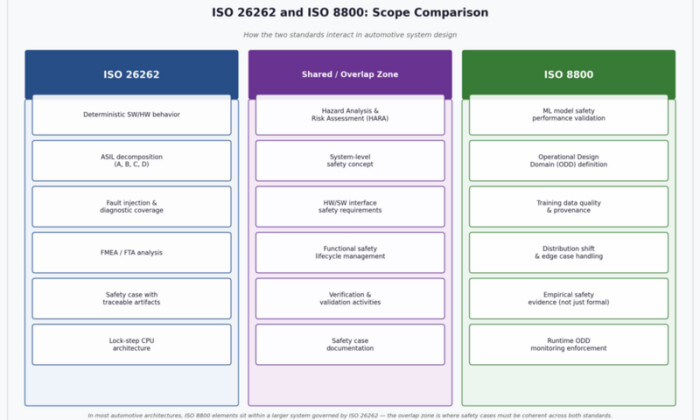700x420 pixels.
Task: Select the Deterministic SW/HW behavior box
Action: pos(131,115)
